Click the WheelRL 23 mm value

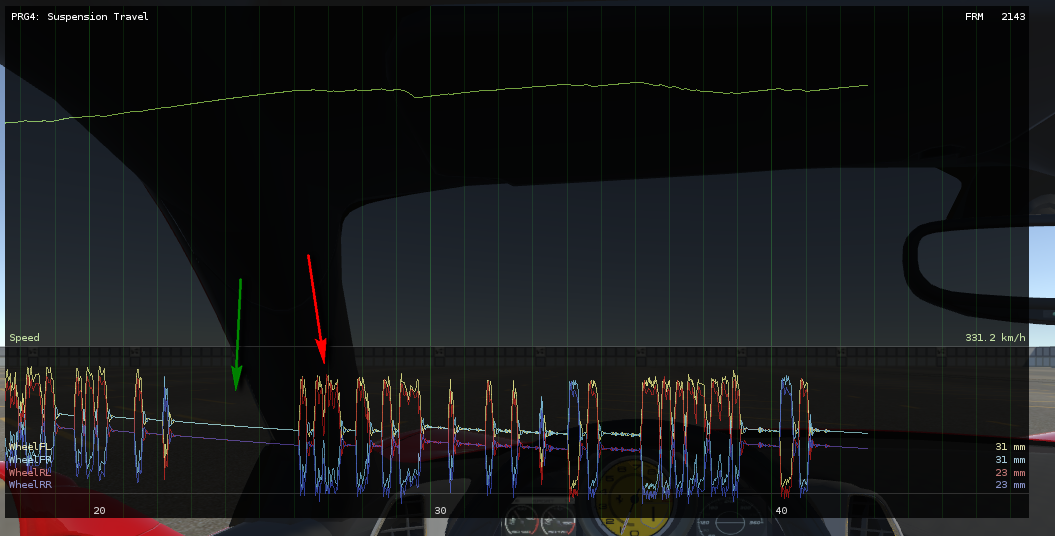(x=1010, y=472)
